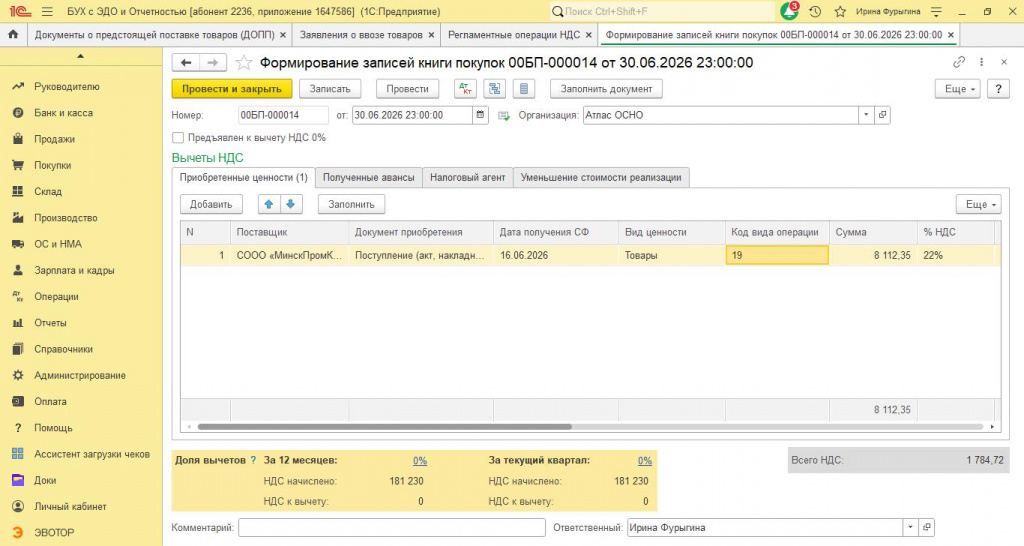The height and width of the screenshot is (546, 1024).
Task: Open Руководителю section in sidebar
Action: [67, 86]
